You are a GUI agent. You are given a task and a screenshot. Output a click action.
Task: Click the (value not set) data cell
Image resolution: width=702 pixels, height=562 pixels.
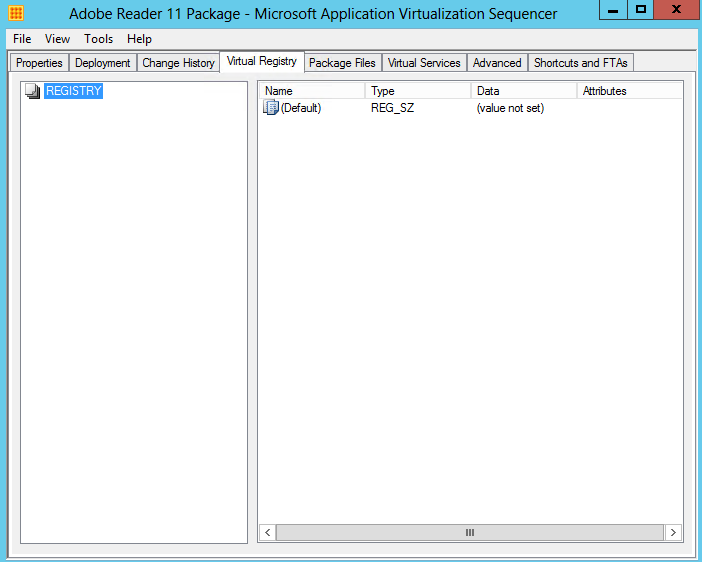point(510,108)
